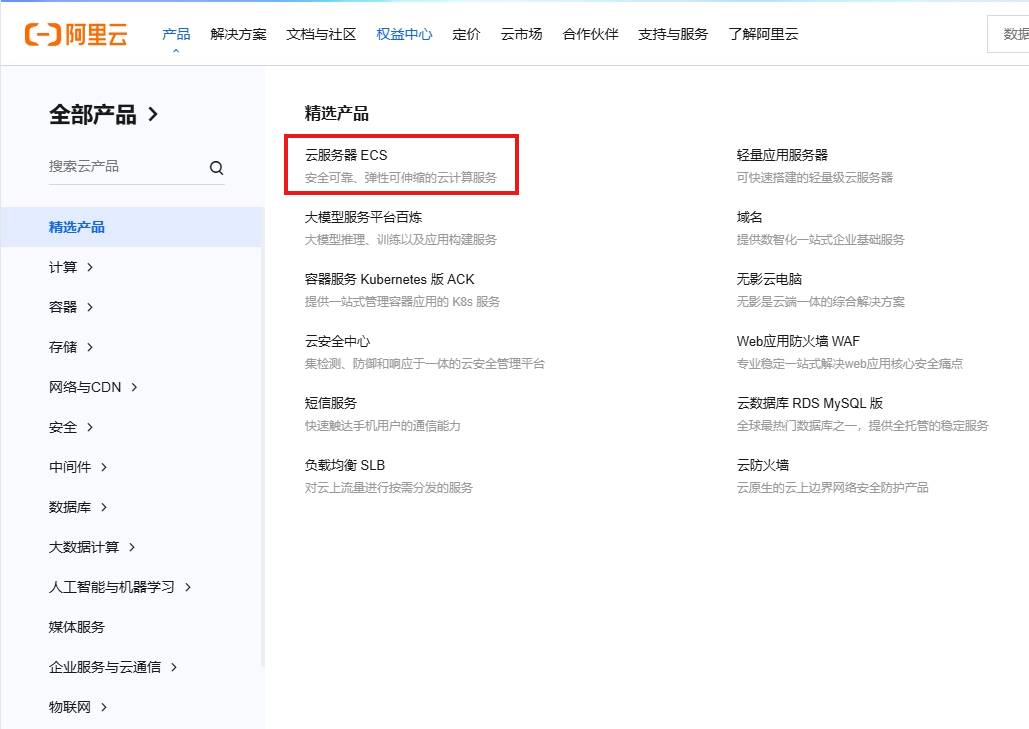1029x729 pixels.
Task: Open 云服务器 ECS product
Action: [346, 155]
